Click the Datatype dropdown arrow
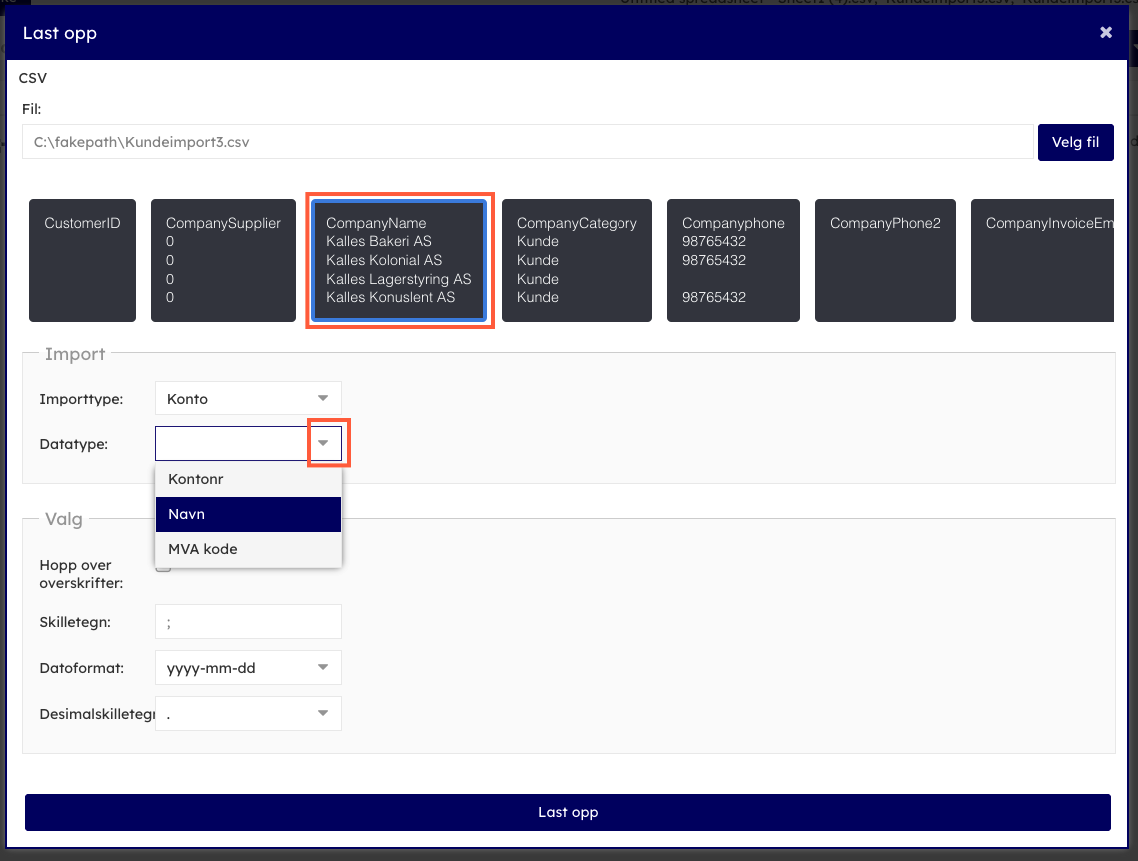The image size is (1138, 861). (323, 443)
